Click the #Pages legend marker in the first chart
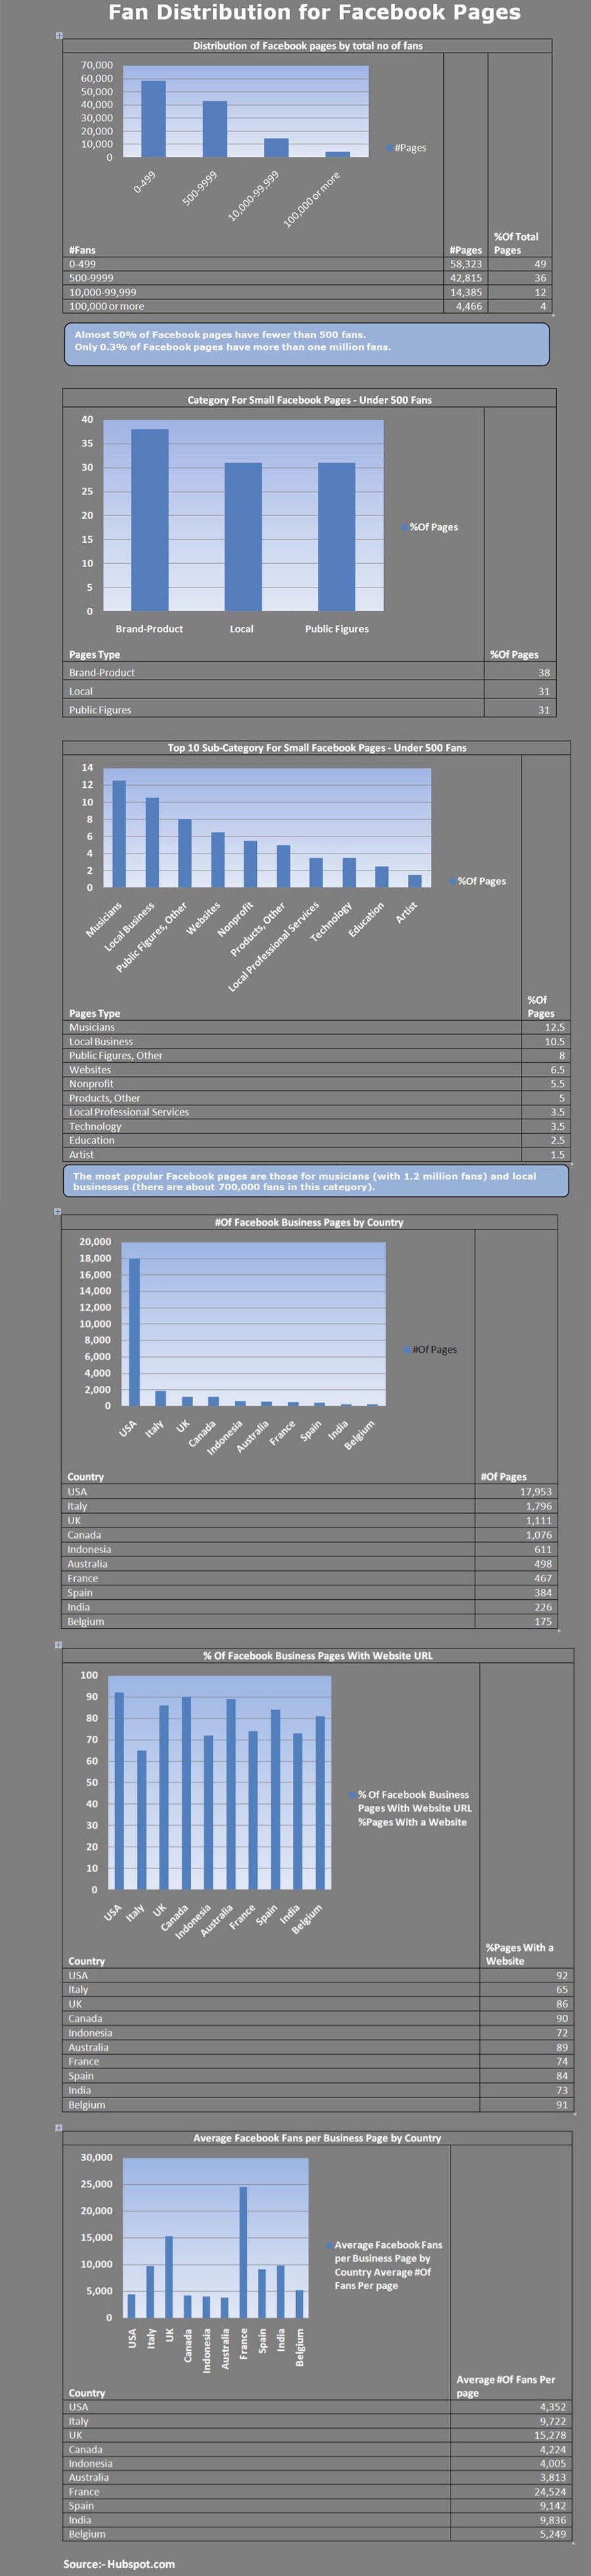The height and width of the screenshot is (2576, 591). 389,148
